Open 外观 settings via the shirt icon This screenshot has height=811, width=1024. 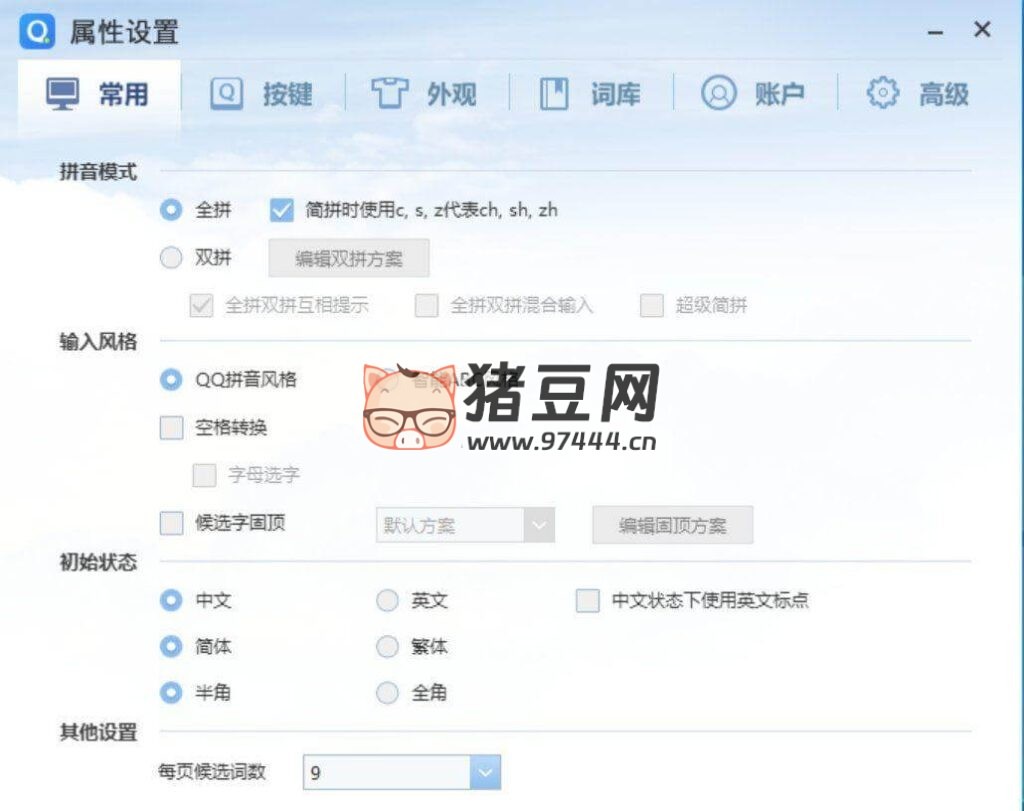390,92
